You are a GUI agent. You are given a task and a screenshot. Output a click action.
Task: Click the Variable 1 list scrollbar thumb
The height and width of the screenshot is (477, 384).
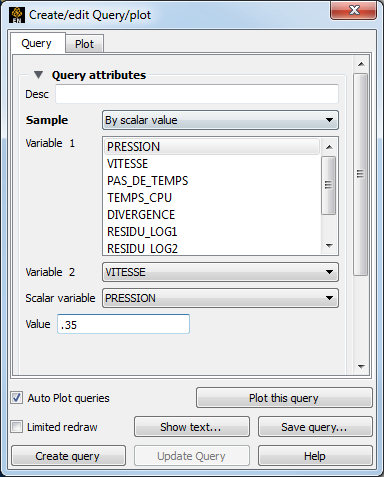(x=328, y=185)
